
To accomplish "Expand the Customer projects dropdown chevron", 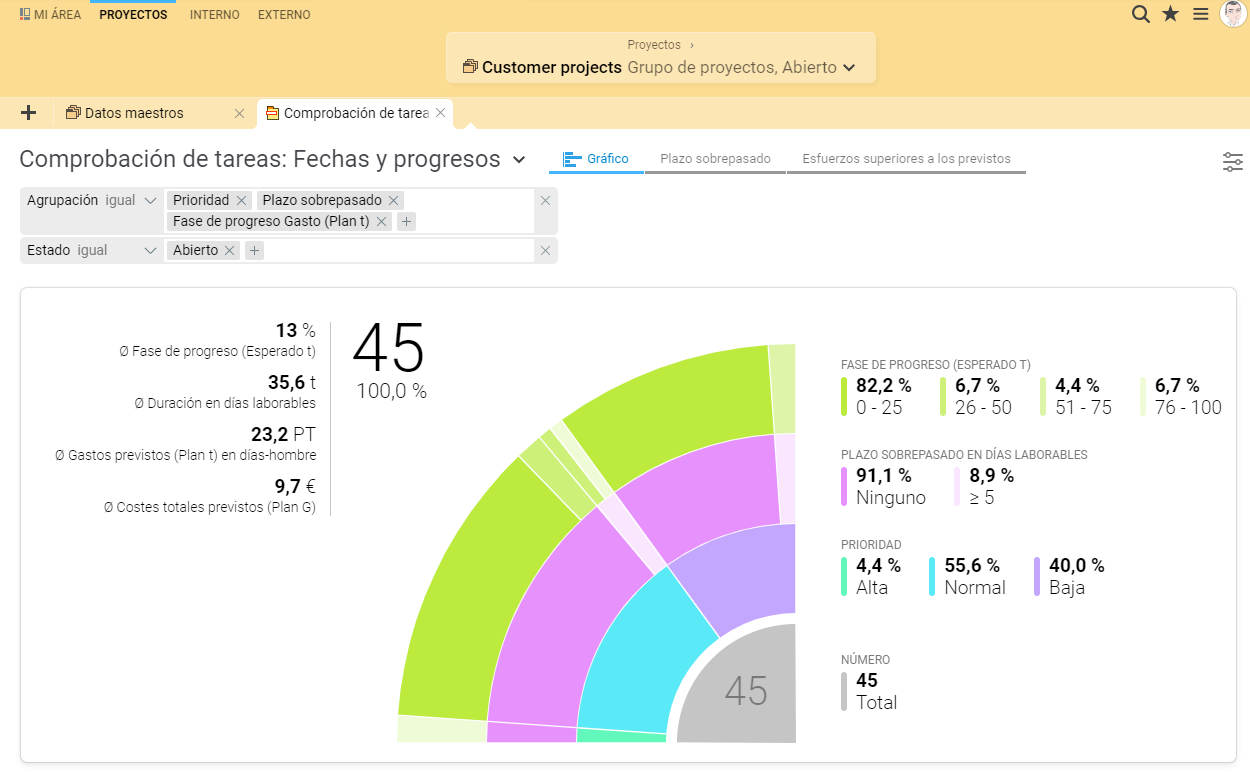I will click(849, 68).
